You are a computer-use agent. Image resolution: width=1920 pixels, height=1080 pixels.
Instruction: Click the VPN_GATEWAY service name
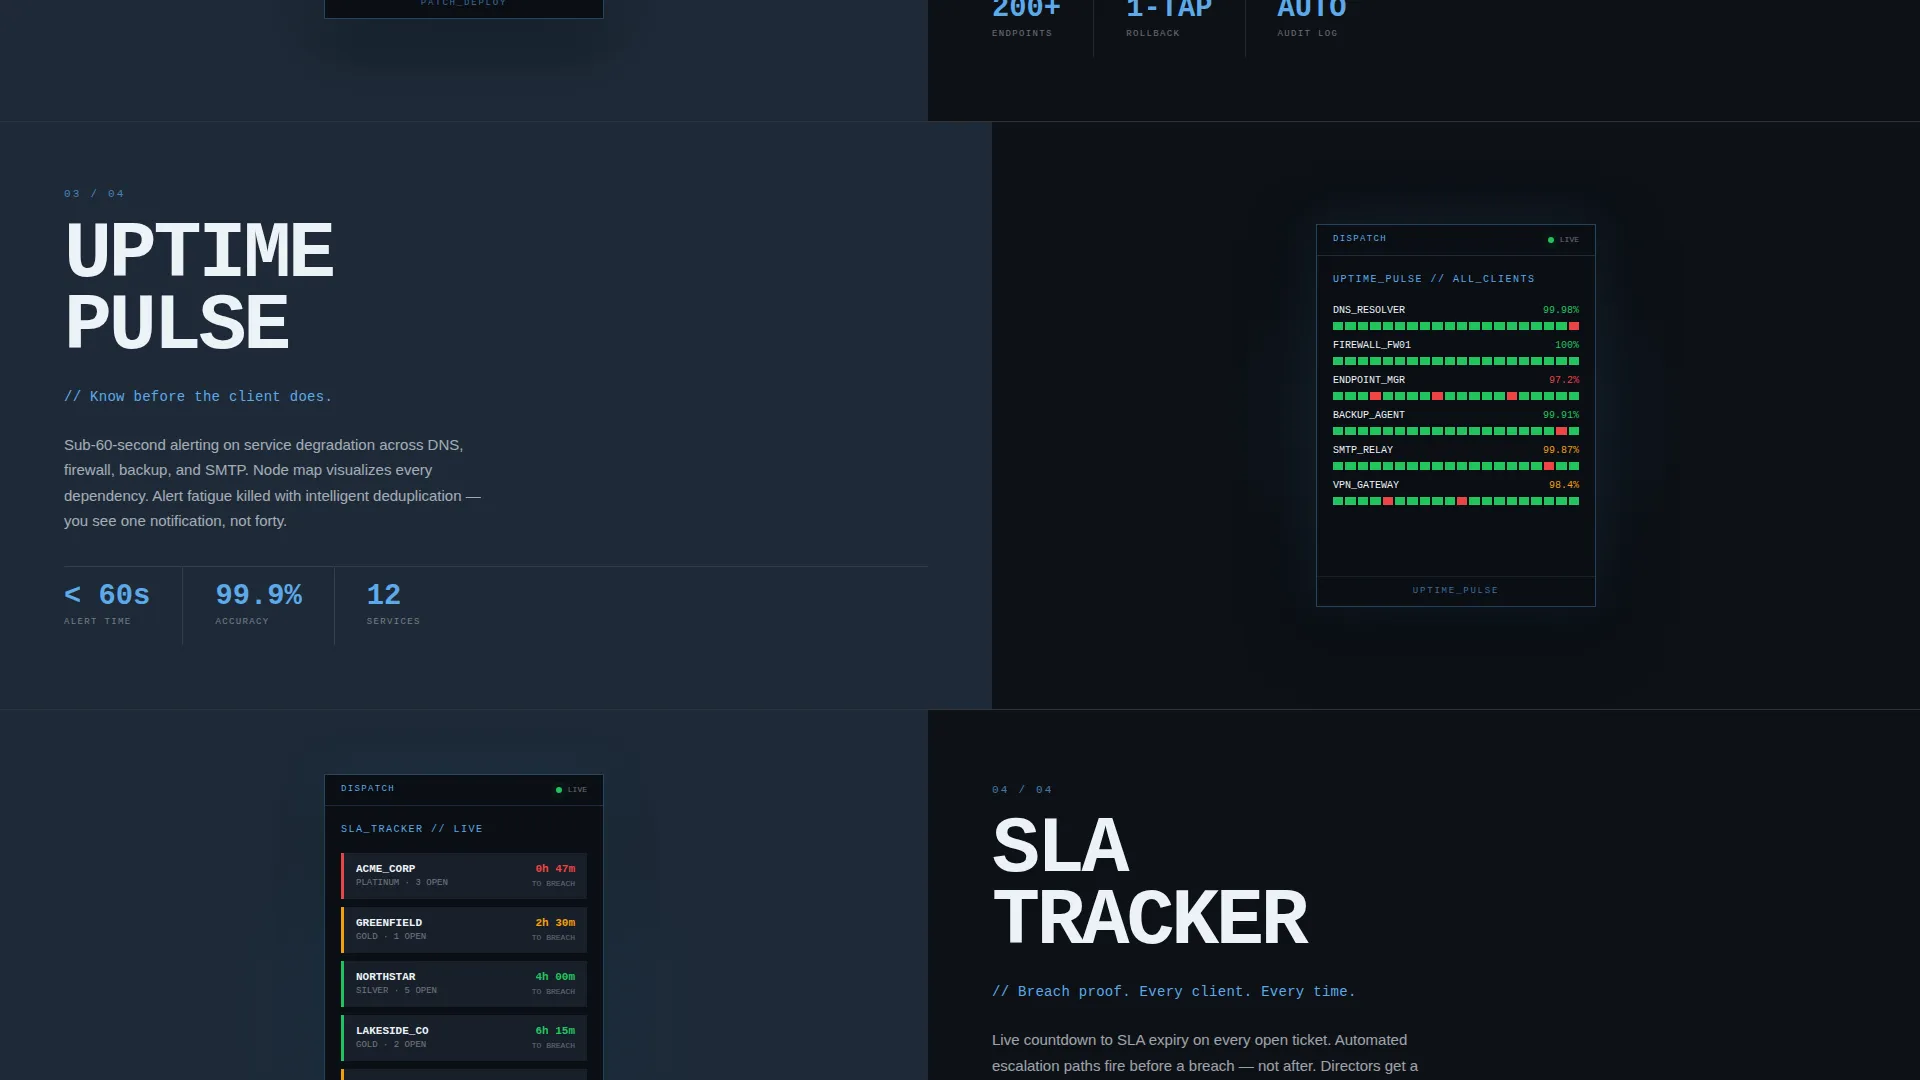coord(1365,485)
